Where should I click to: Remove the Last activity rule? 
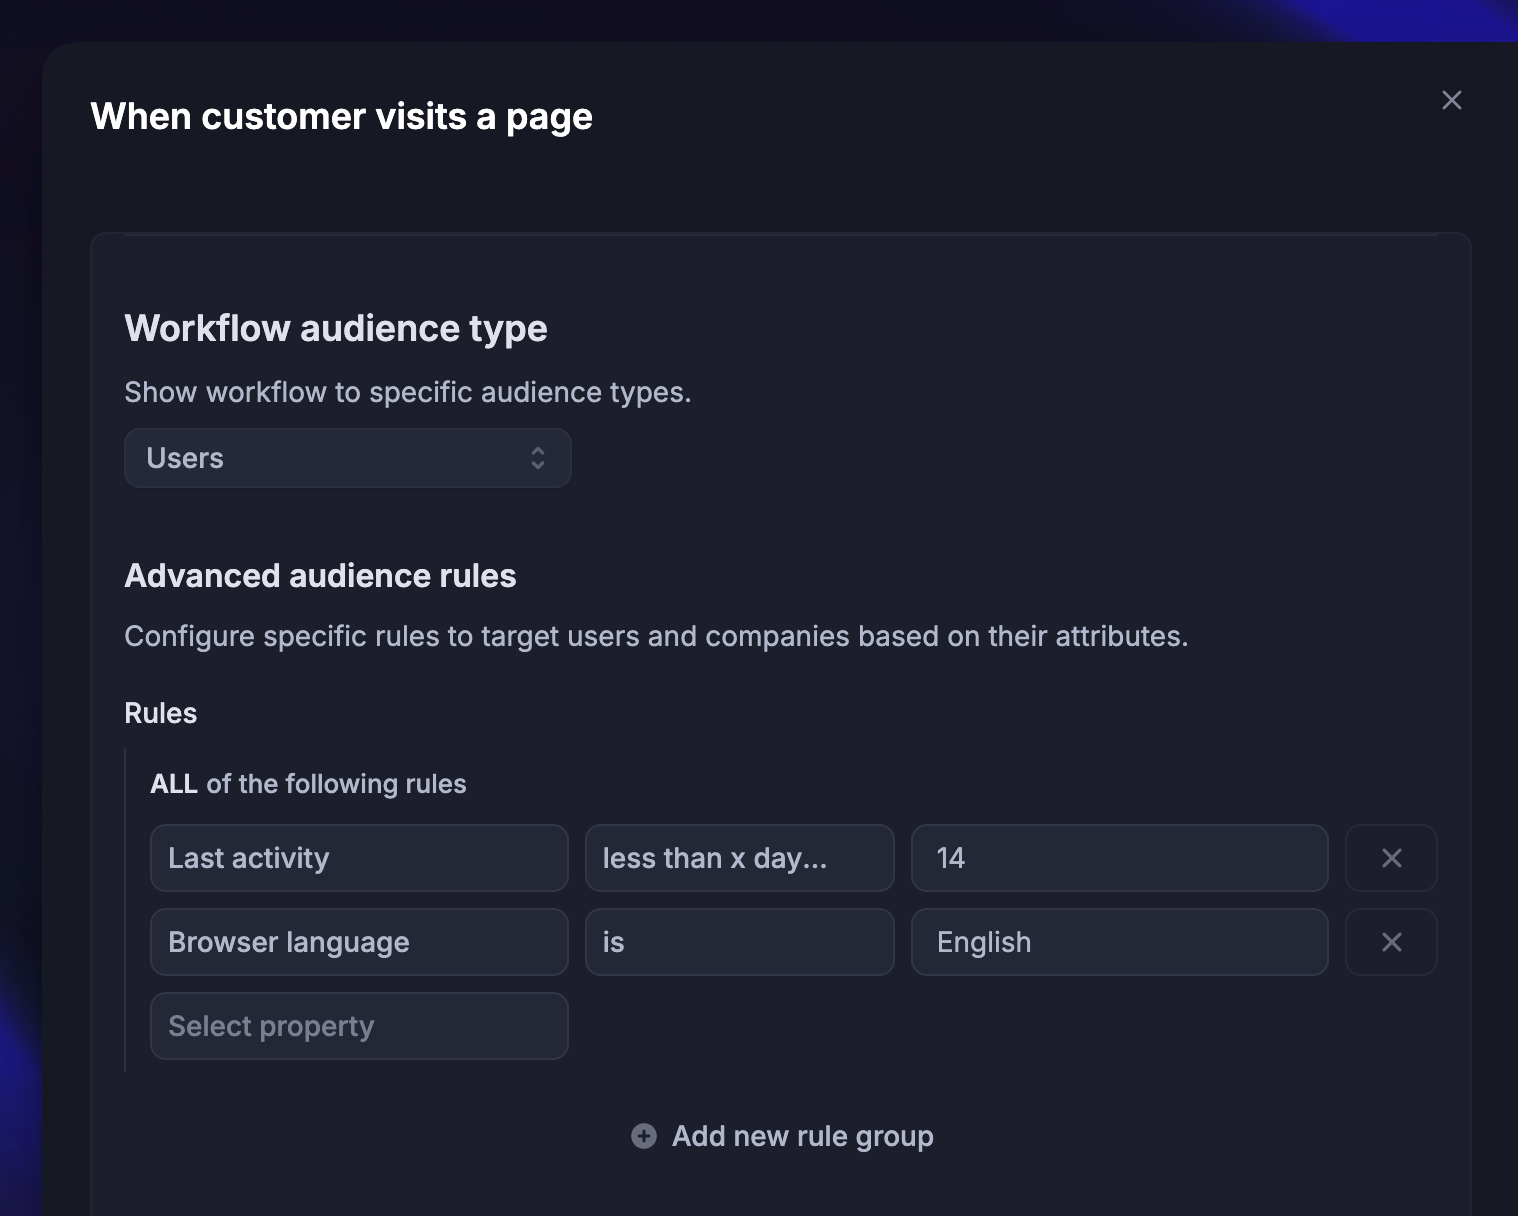[1391, 858]
